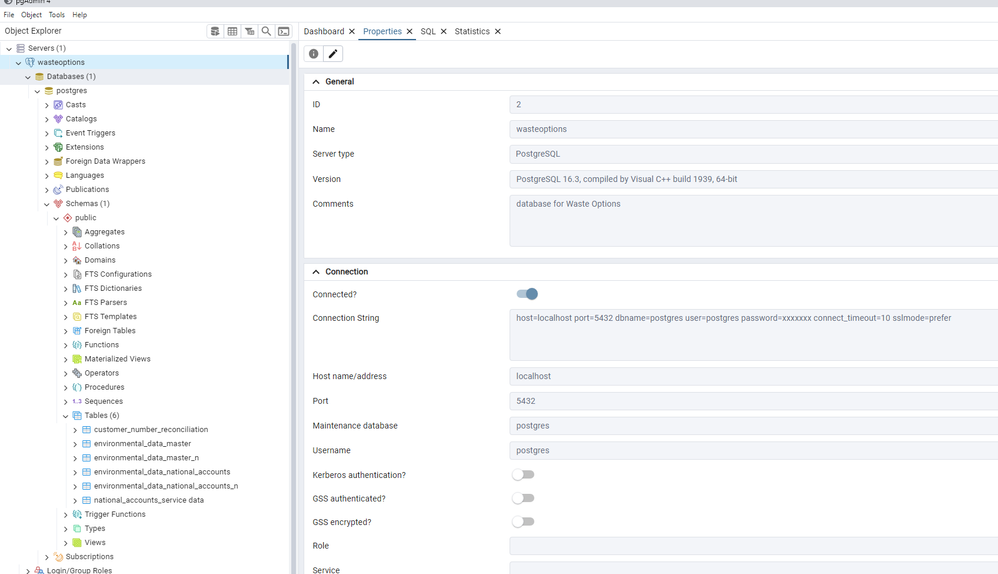
Task: Click the empty Role field
Action: click(754, 546)
